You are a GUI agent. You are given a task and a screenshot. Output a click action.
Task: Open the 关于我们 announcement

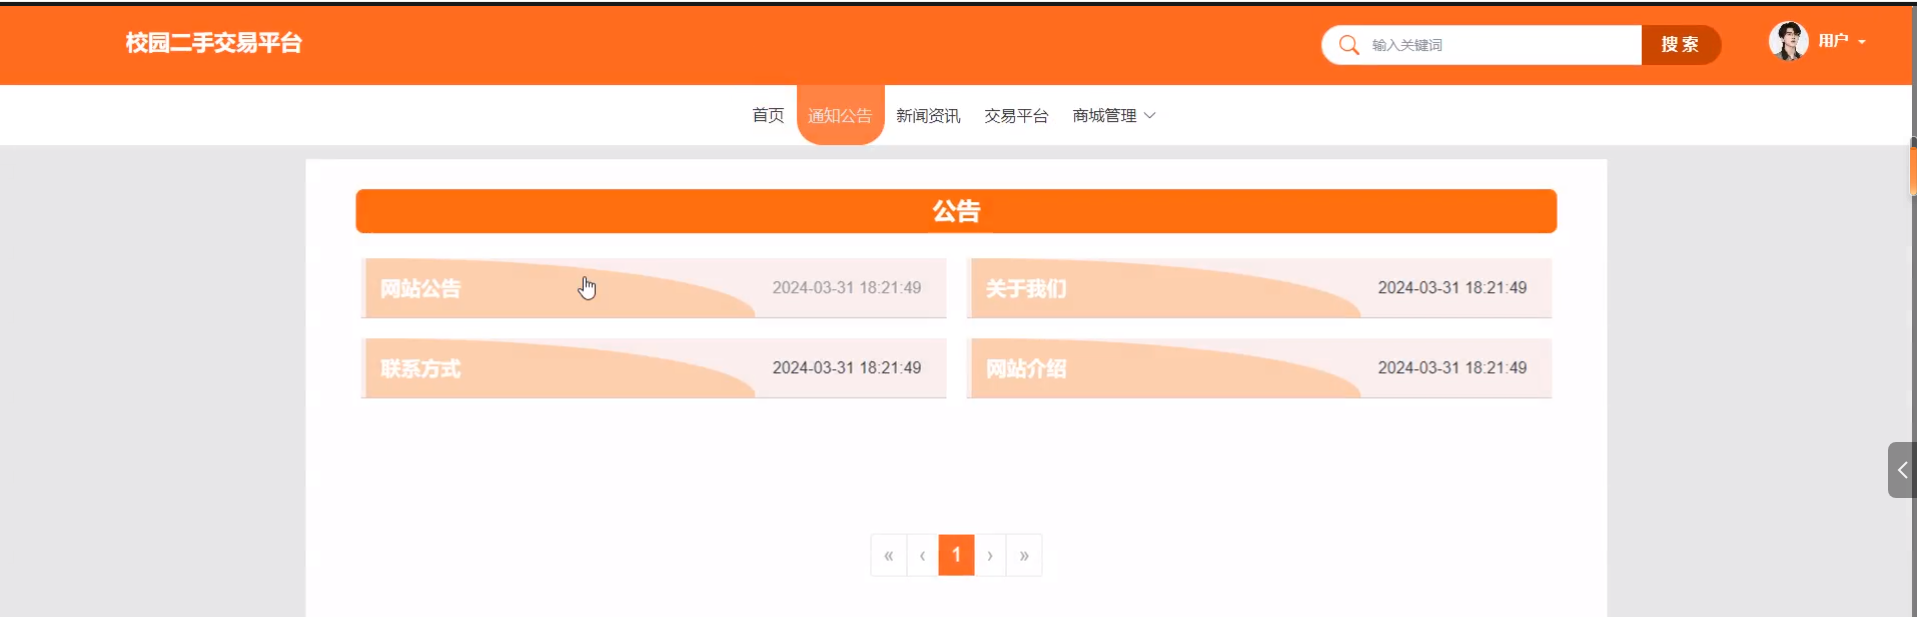click(1259, 288)
